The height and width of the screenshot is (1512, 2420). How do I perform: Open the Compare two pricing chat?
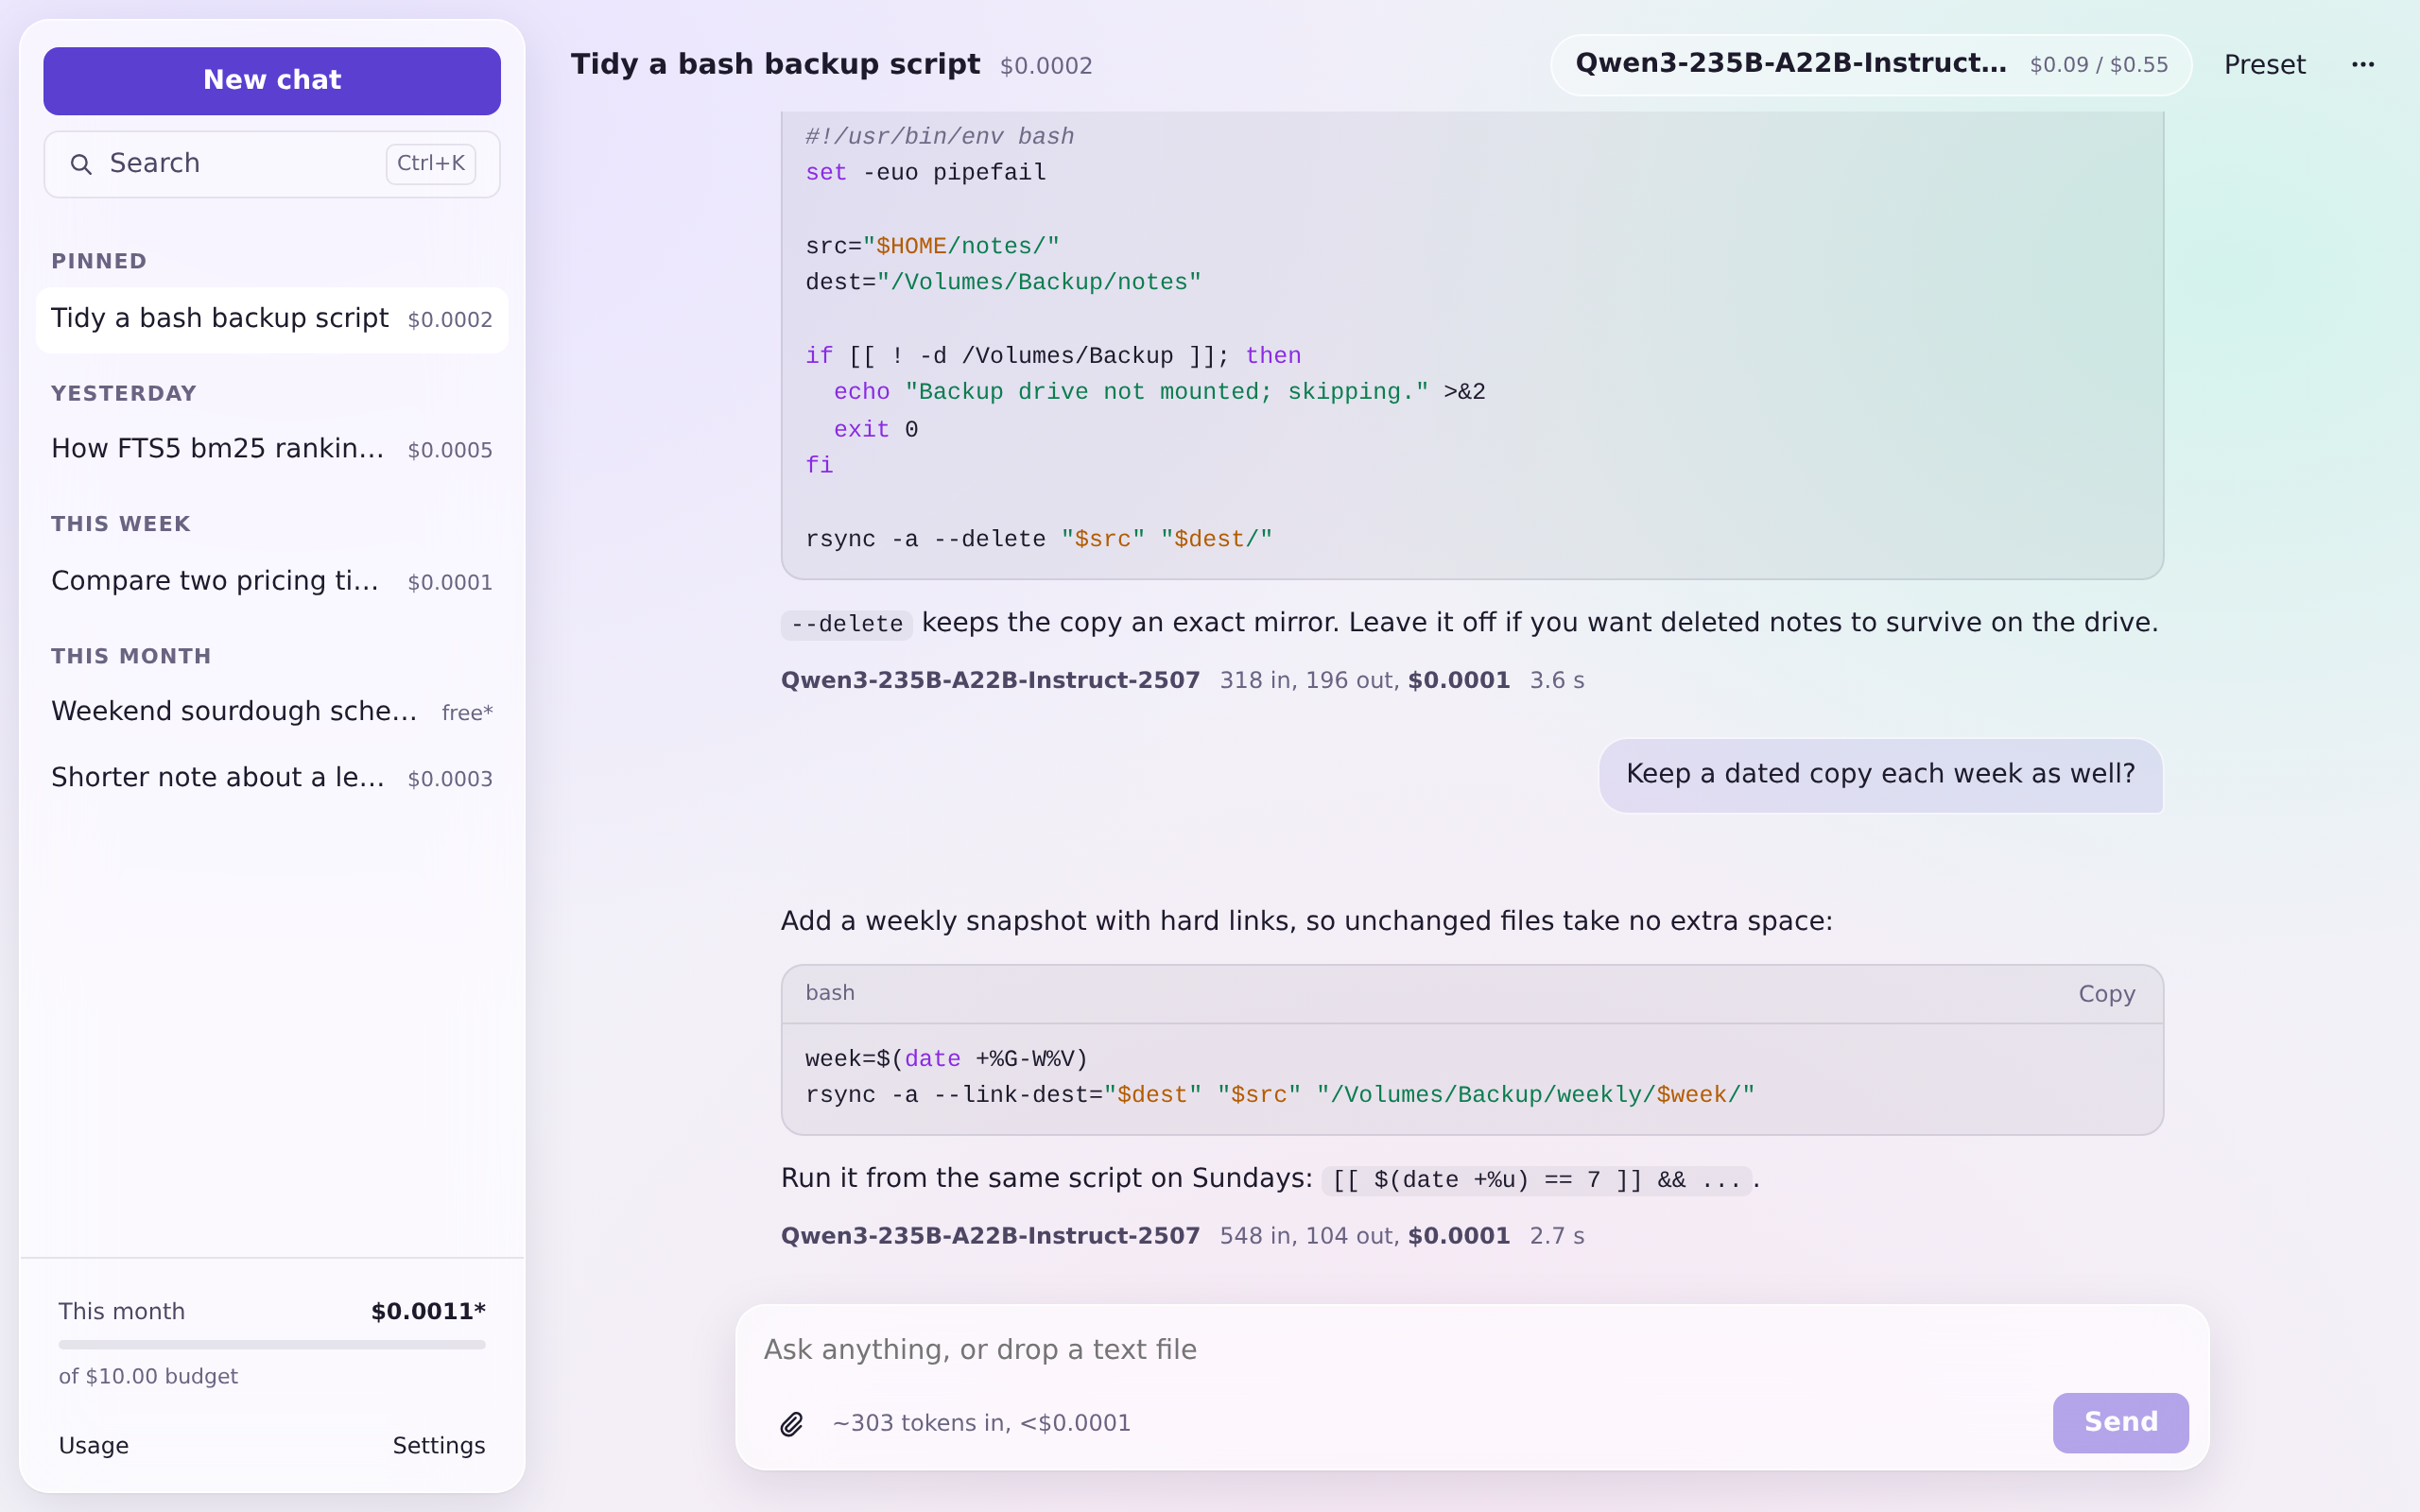pyautogui.click(x=272, y=581)
